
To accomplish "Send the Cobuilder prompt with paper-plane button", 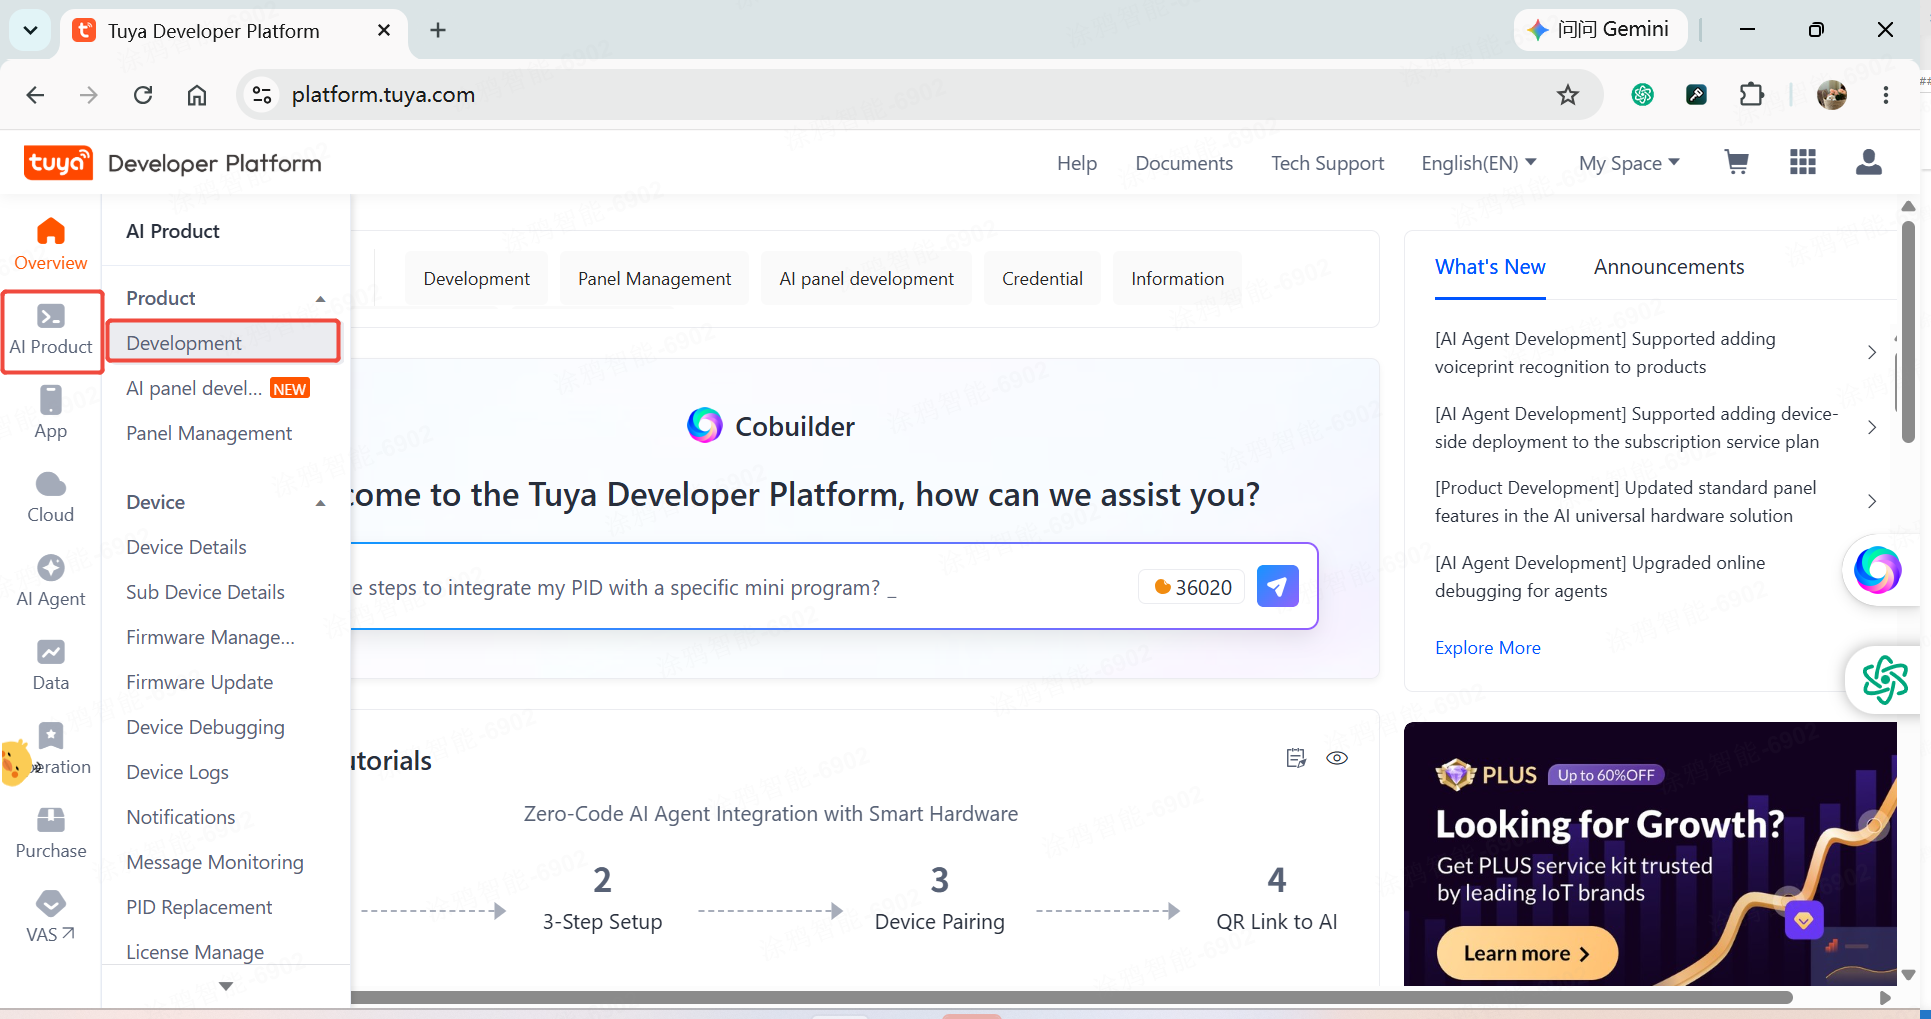I will pyautogui.click(x=1277, y=586).
